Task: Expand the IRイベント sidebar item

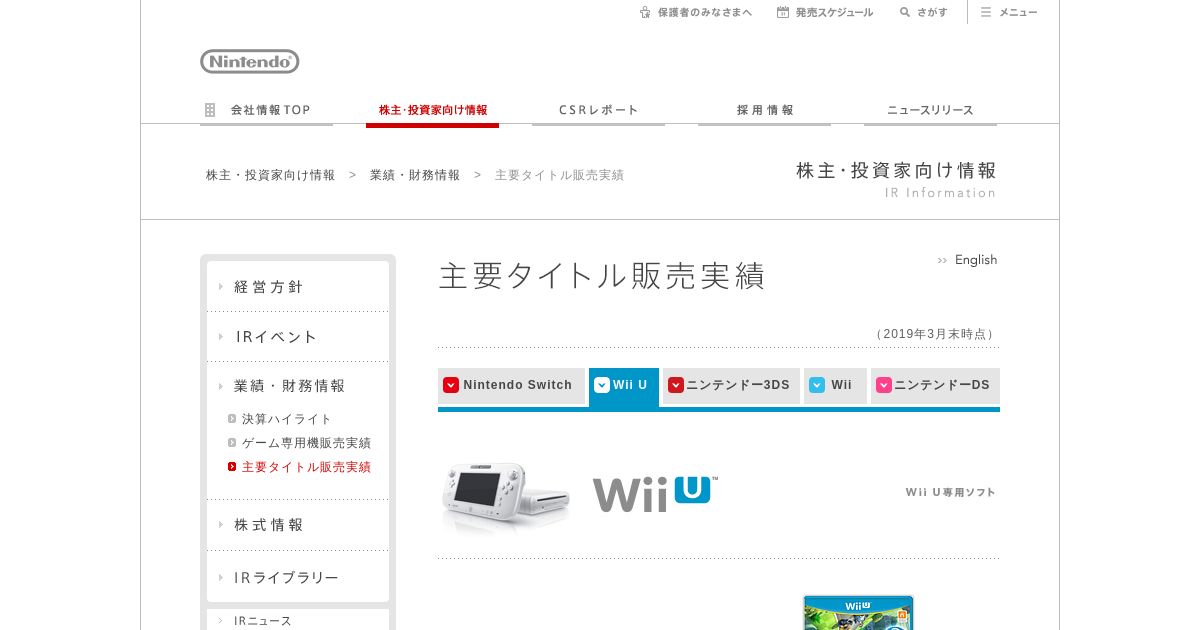Action: click(298, 337)
